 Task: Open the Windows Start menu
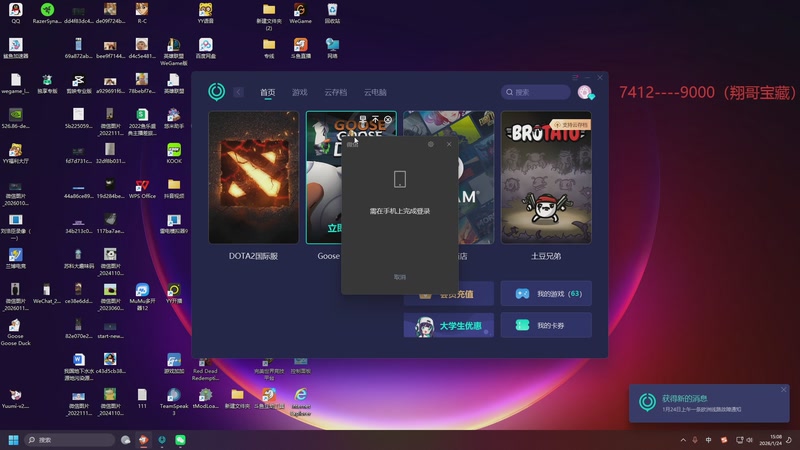coord(14,440)
